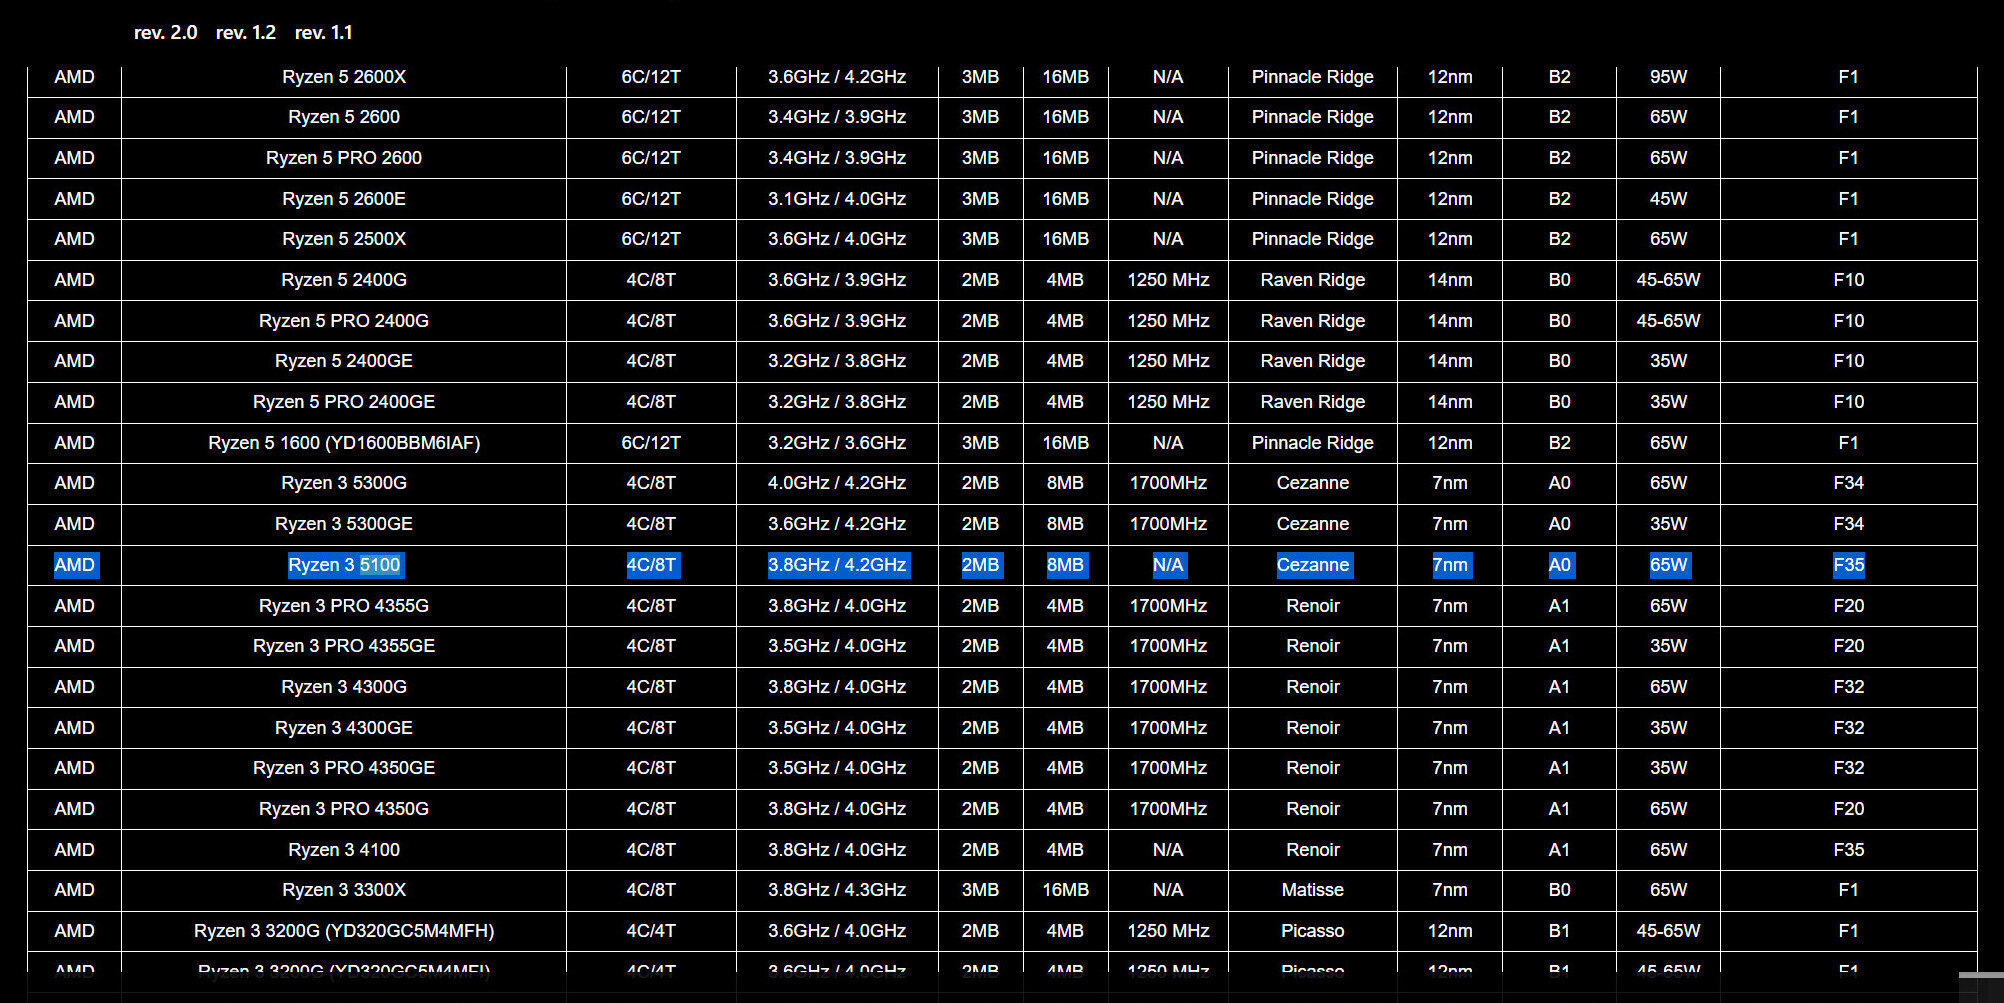Select the Ryzen 5 2600X model cell
Viewport: 2004px width, 1003px height.
click(x=344, y=77)
